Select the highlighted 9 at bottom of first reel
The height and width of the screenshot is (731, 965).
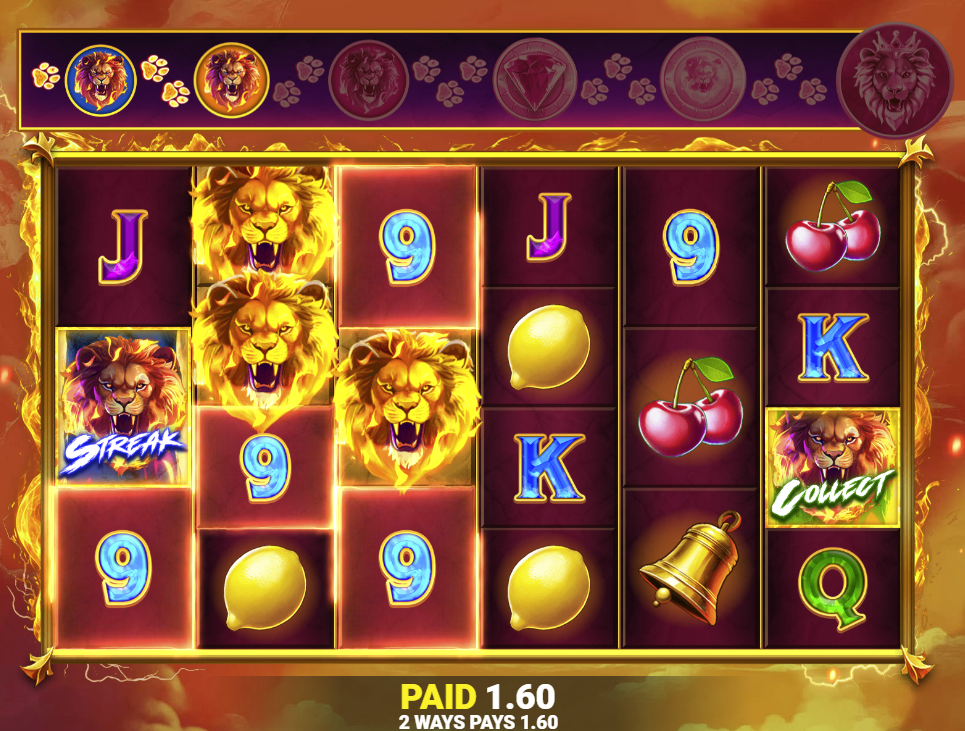point(123,567)
